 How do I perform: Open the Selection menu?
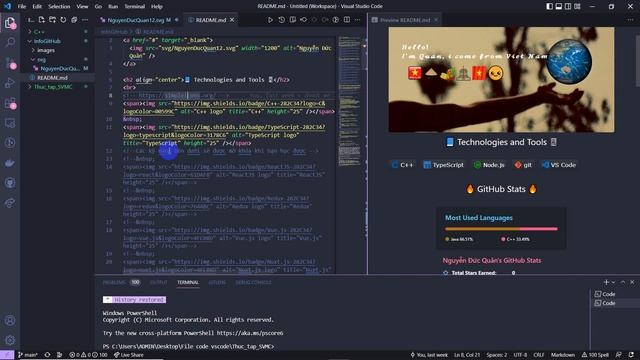click(59, 7)
